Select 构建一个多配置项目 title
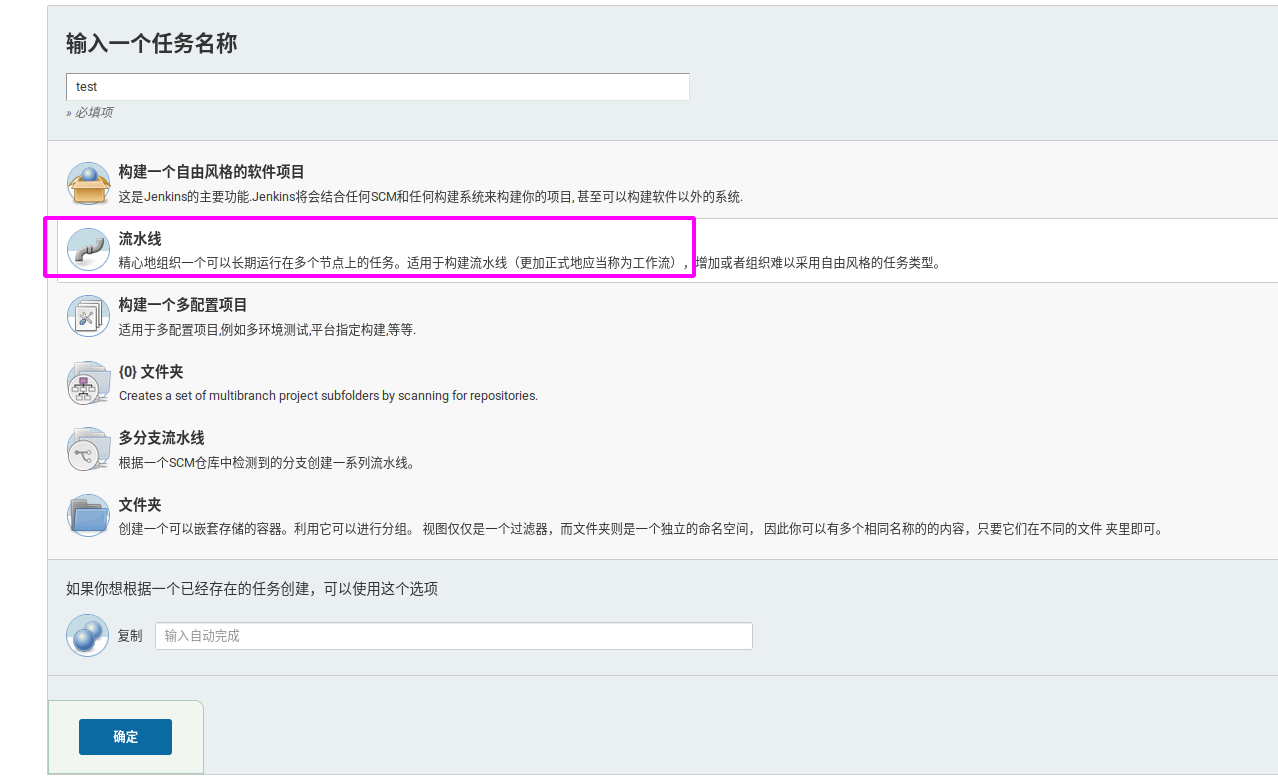Image resolution: width=1278 pixels, height=777 pixels. [183, 305]
